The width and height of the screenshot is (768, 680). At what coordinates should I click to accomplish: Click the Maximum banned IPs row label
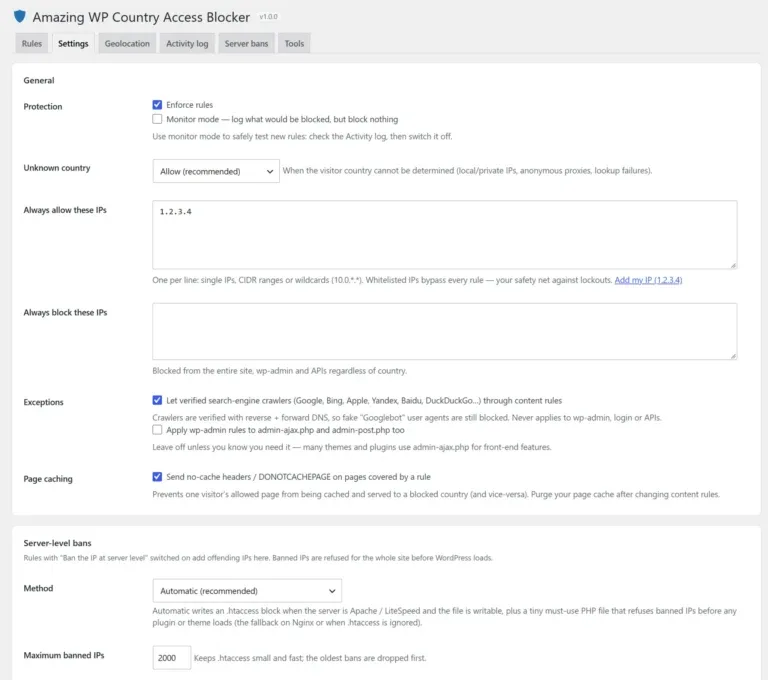(64, 655)
